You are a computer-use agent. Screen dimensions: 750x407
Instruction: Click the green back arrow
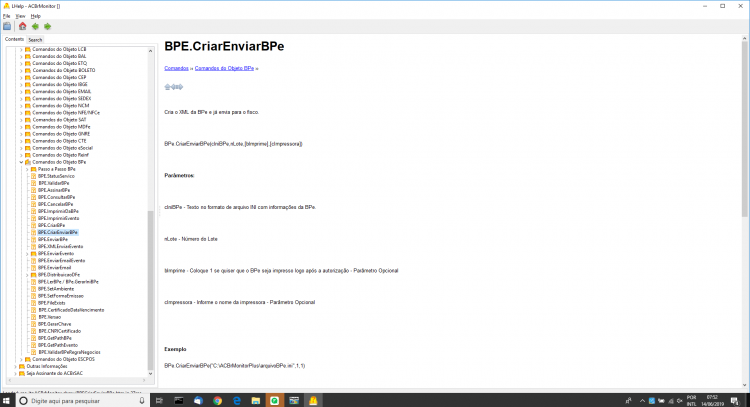(x=35, y=26)
